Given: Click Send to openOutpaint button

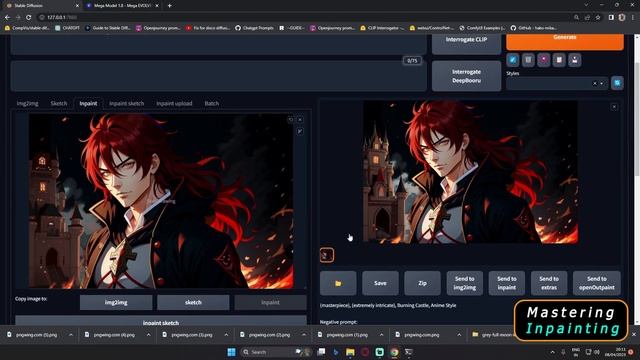Looking at the screenshot, I should (x=596, y=283).
